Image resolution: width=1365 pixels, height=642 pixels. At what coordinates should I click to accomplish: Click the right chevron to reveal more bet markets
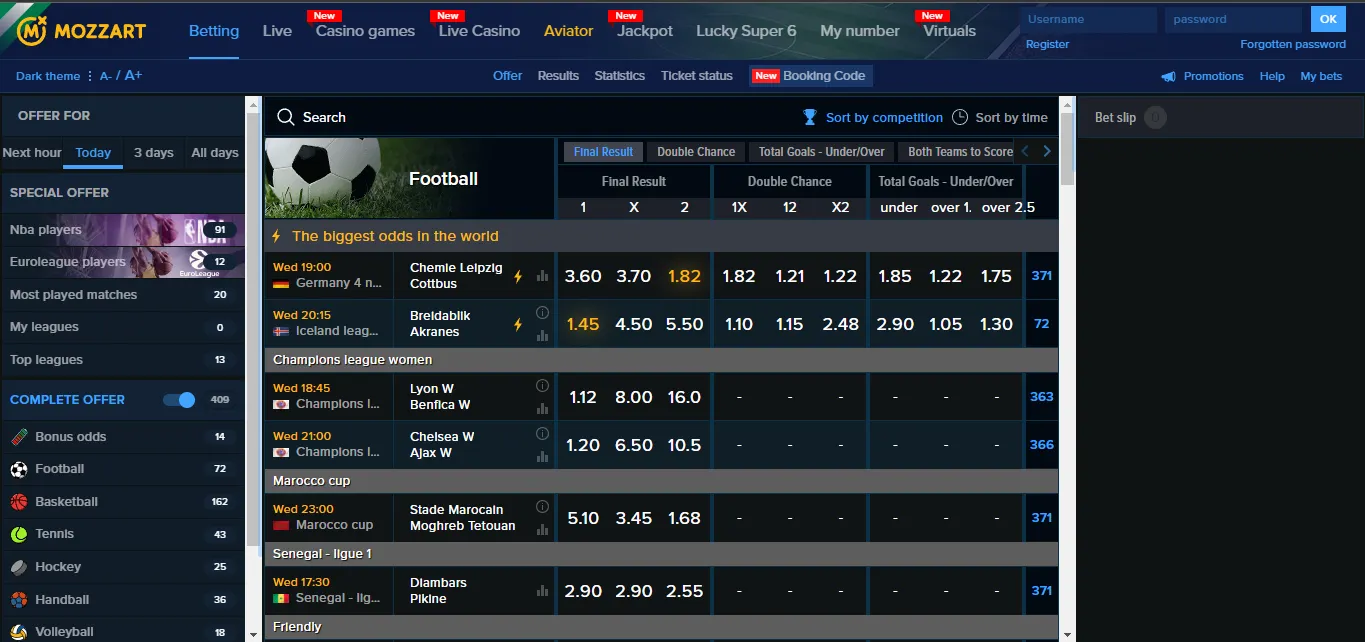point(1045,151)
